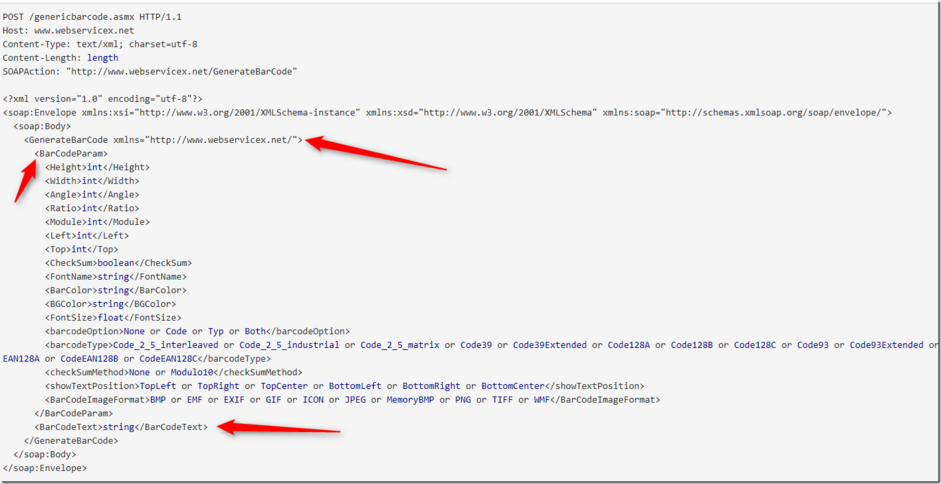Click the 'string' value inside BarCodeText

coord(118,427)
